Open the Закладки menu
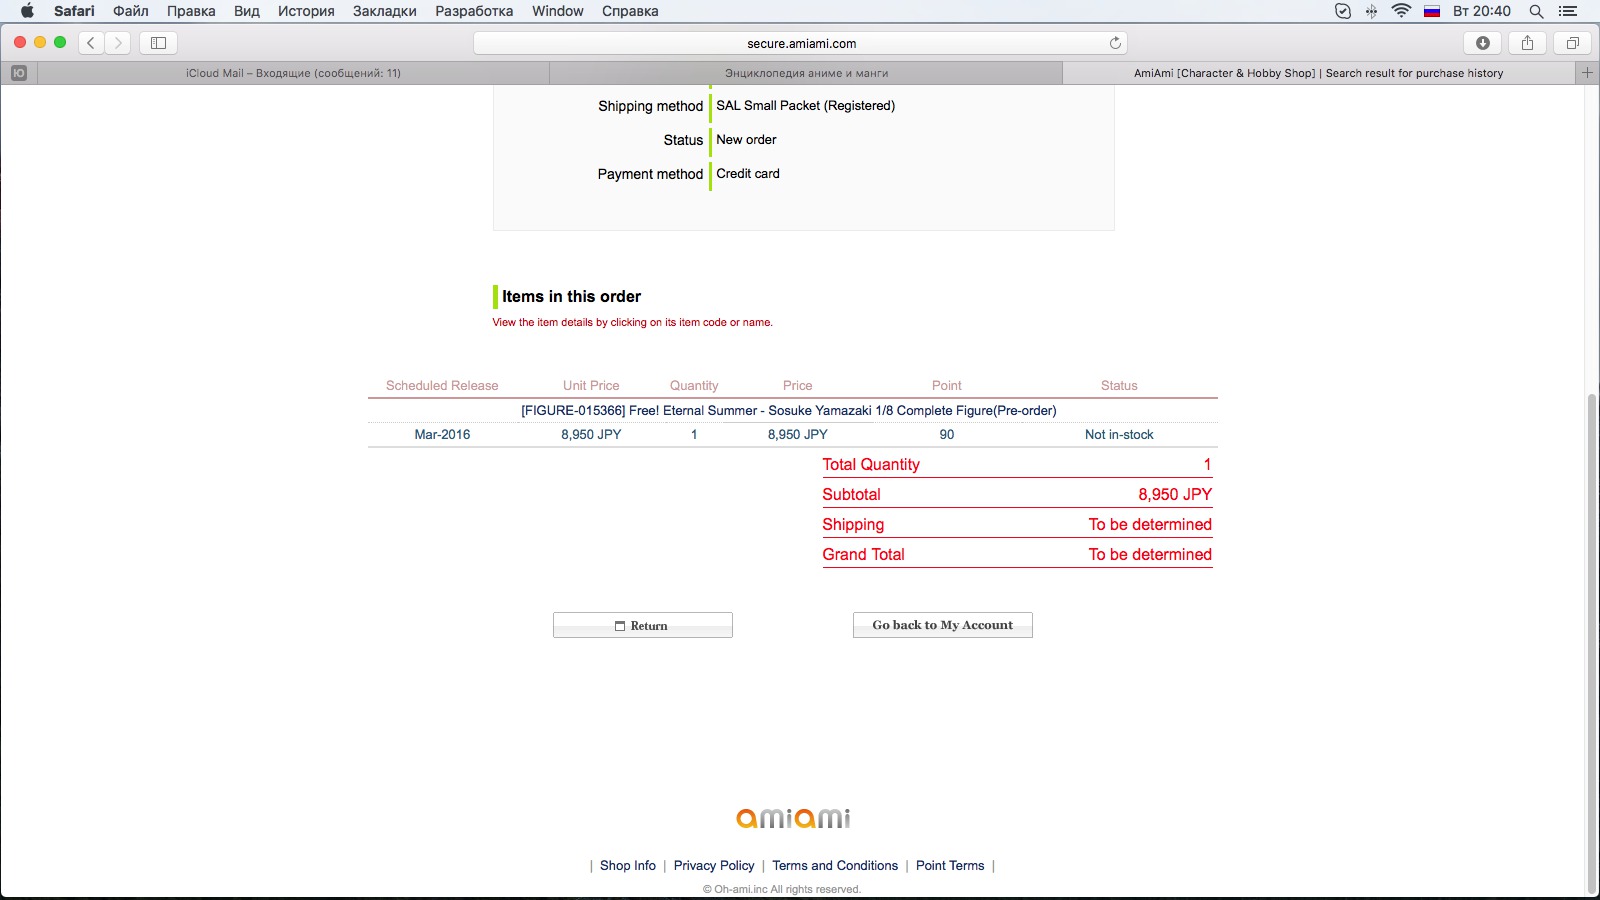Viewport: 1600px width, 900px height. pos(384,11)
